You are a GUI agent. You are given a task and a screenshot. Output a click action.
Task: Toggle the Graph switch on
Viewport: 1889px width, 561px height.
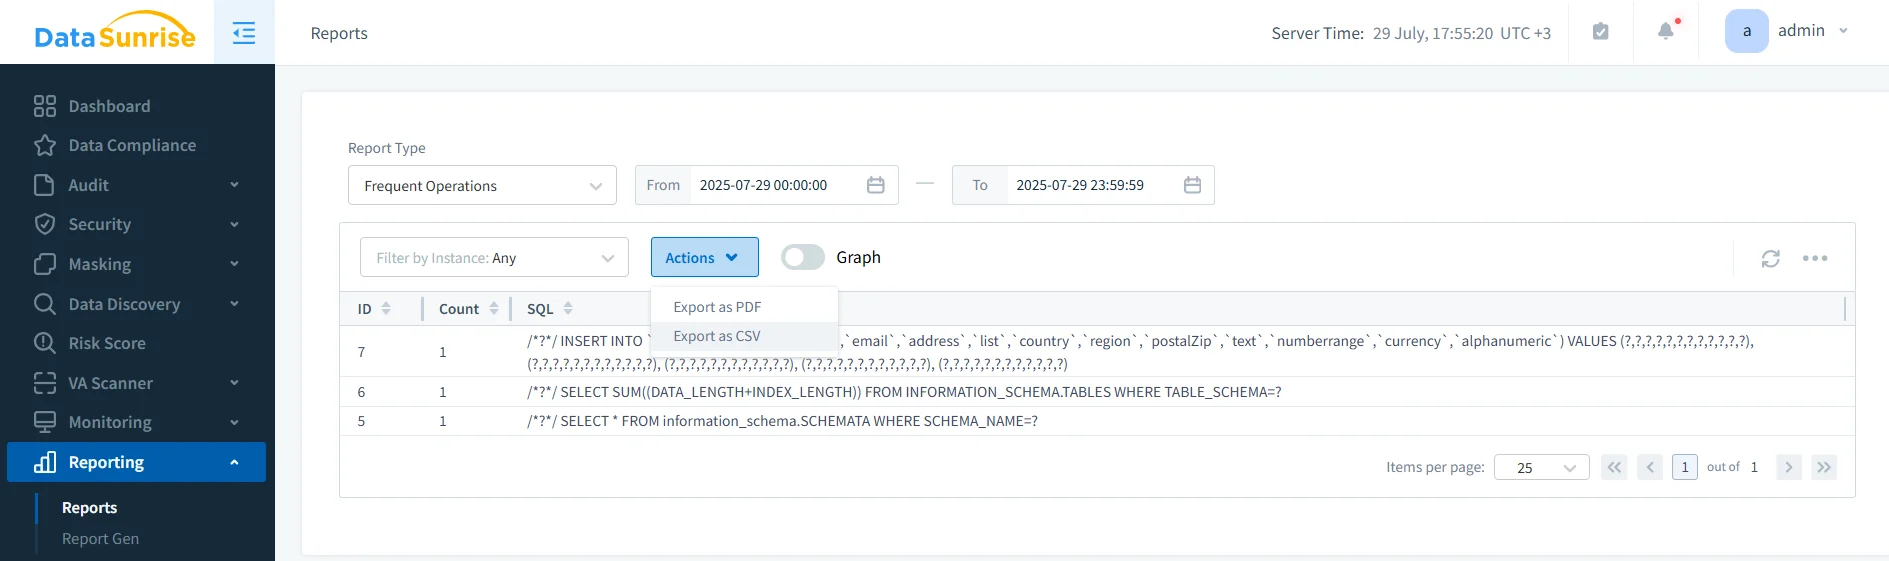click(802, 258)
